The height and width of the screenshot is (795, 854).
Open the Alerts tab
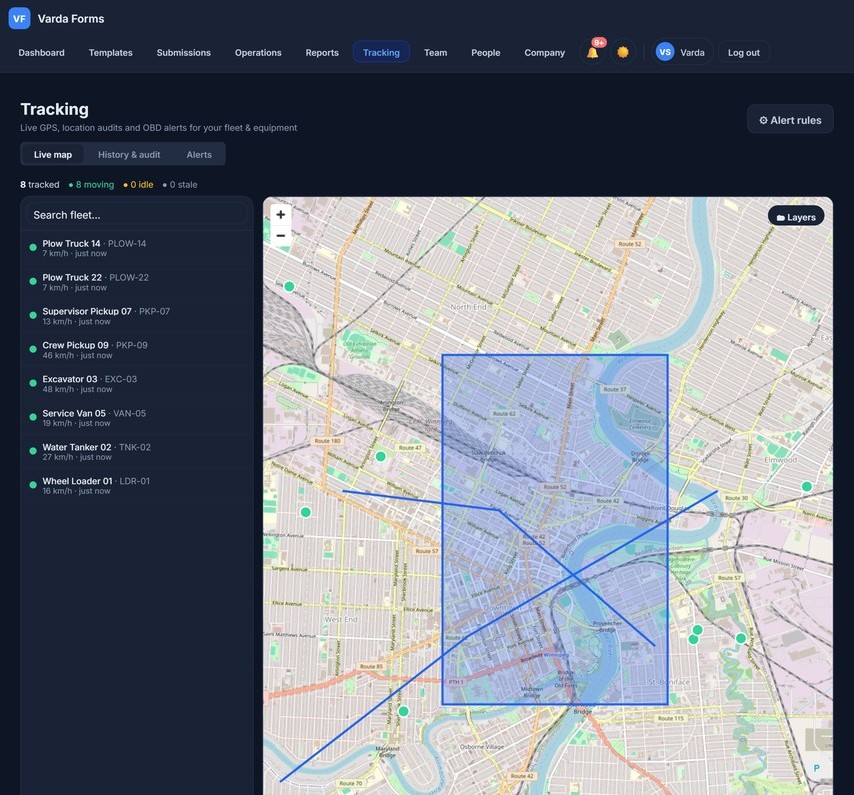[x=199, y=154]
